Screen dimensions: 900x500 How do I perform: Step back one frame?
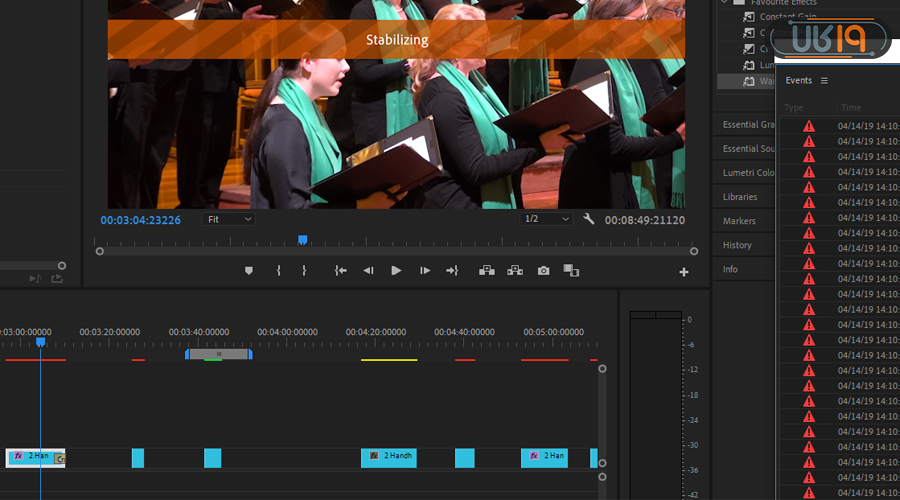tap(368, 271)
